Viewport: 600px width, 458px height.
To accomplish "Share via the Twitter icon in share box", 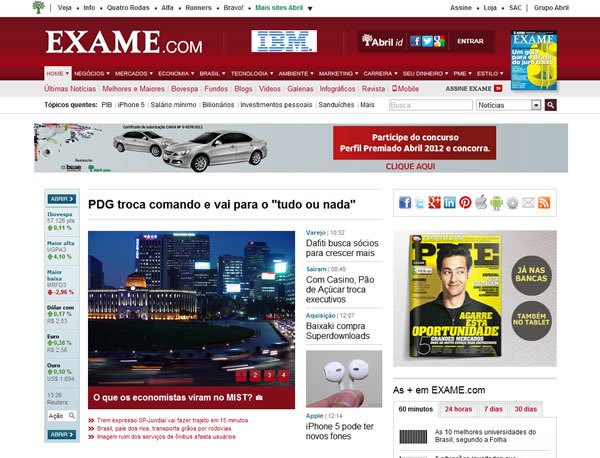I will pos(420,203).
